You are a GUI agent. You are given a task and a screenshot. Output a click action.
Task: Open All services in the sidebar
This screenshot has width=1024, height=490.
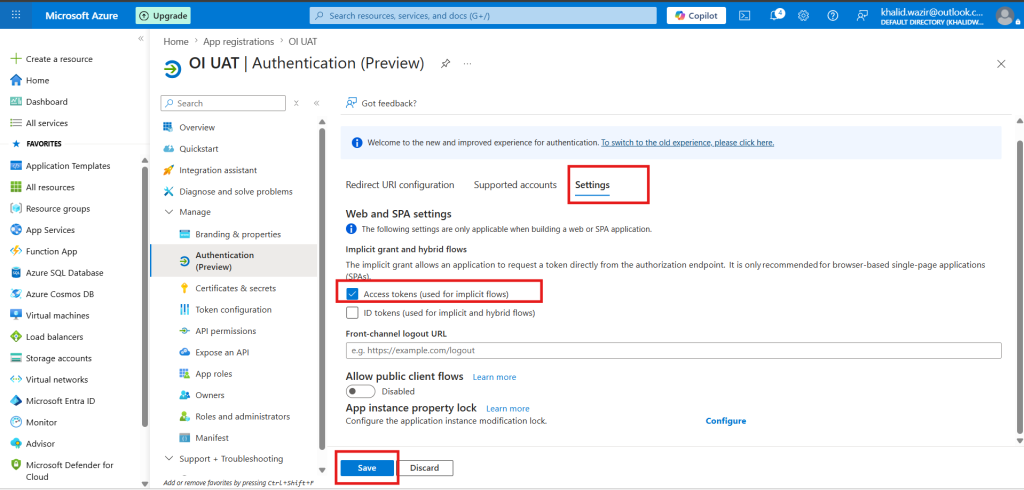(x=46, y=123)
